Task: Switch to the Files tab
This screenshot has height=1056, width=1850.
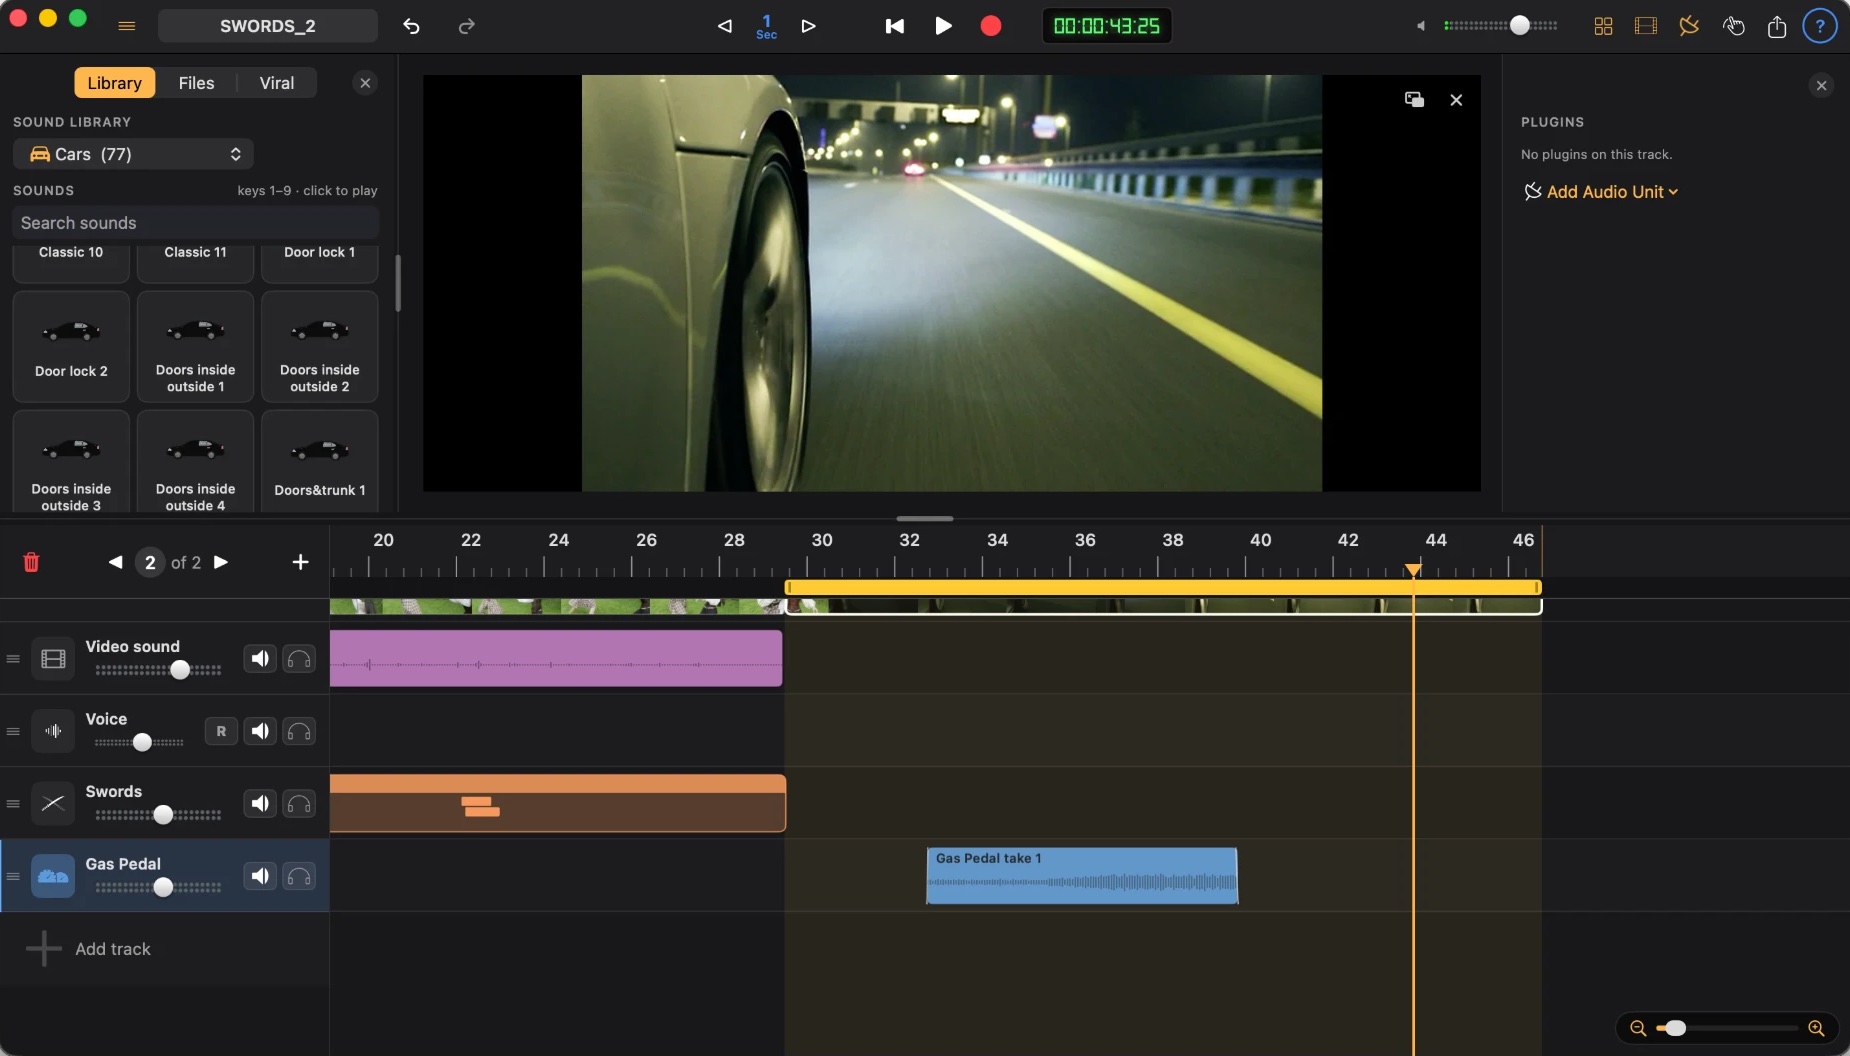Action: pos(196,83)
